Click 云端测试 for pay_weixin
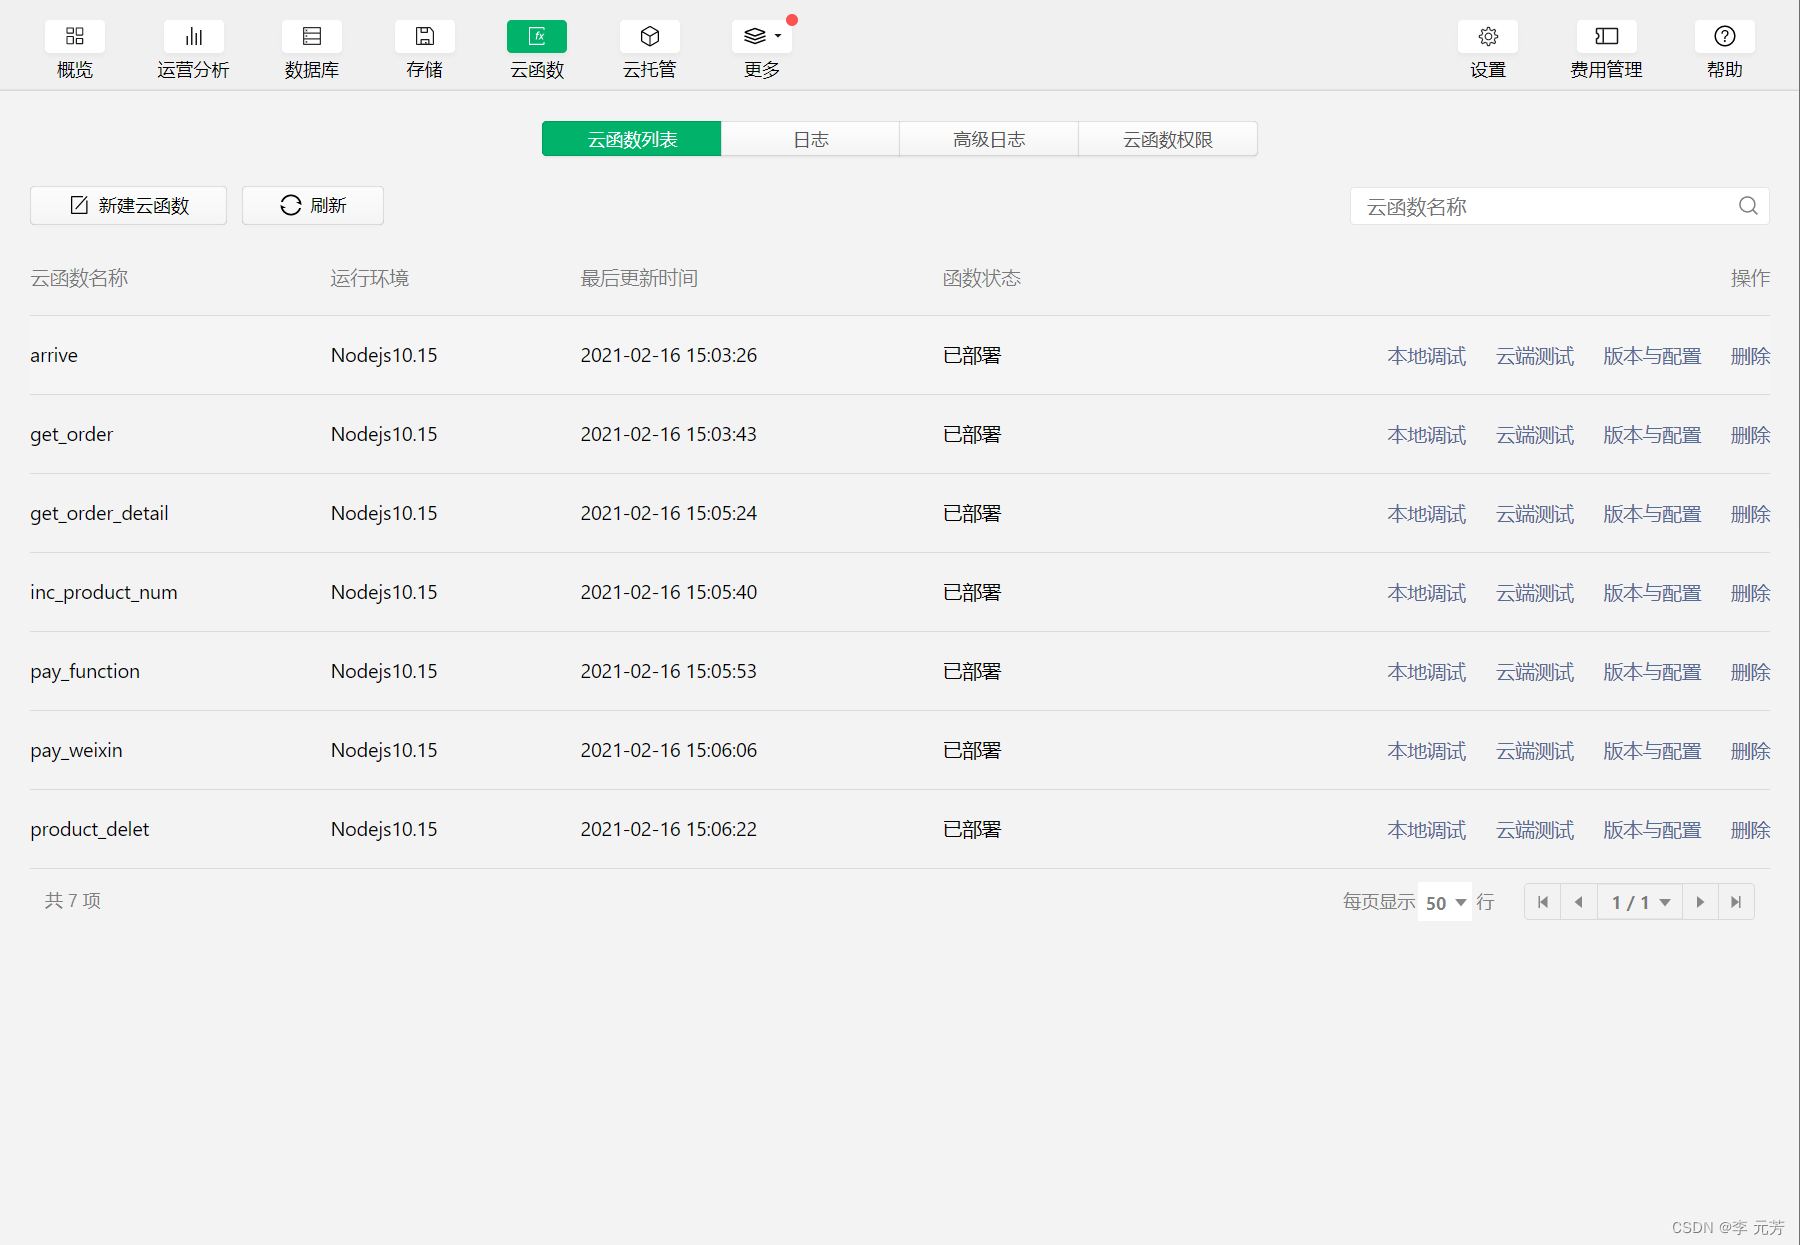Viewport: 1800px width, 1245px height. pyautogui.click(x=1535, y=751)
